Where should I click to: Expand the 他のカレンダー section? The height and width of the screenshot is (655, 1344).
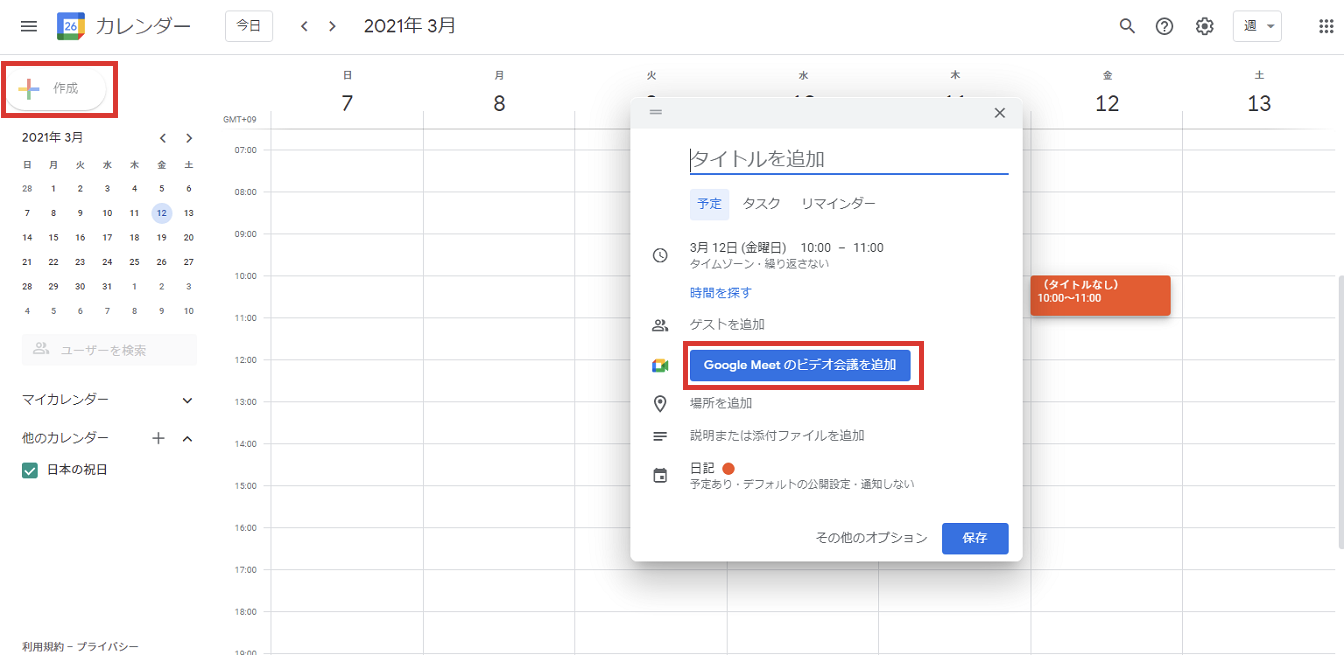click(x=186, y=437)
